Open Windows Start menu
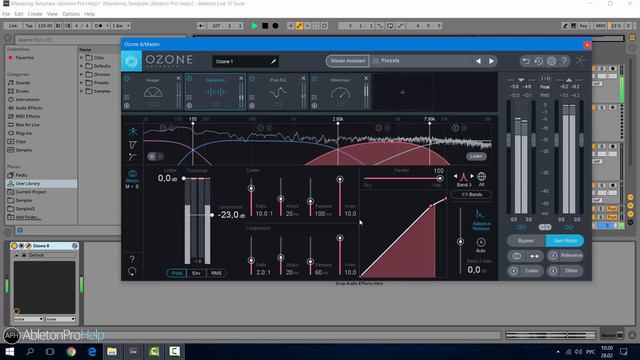The width and height of the screenshot is (640, 360). pos(9,352)
